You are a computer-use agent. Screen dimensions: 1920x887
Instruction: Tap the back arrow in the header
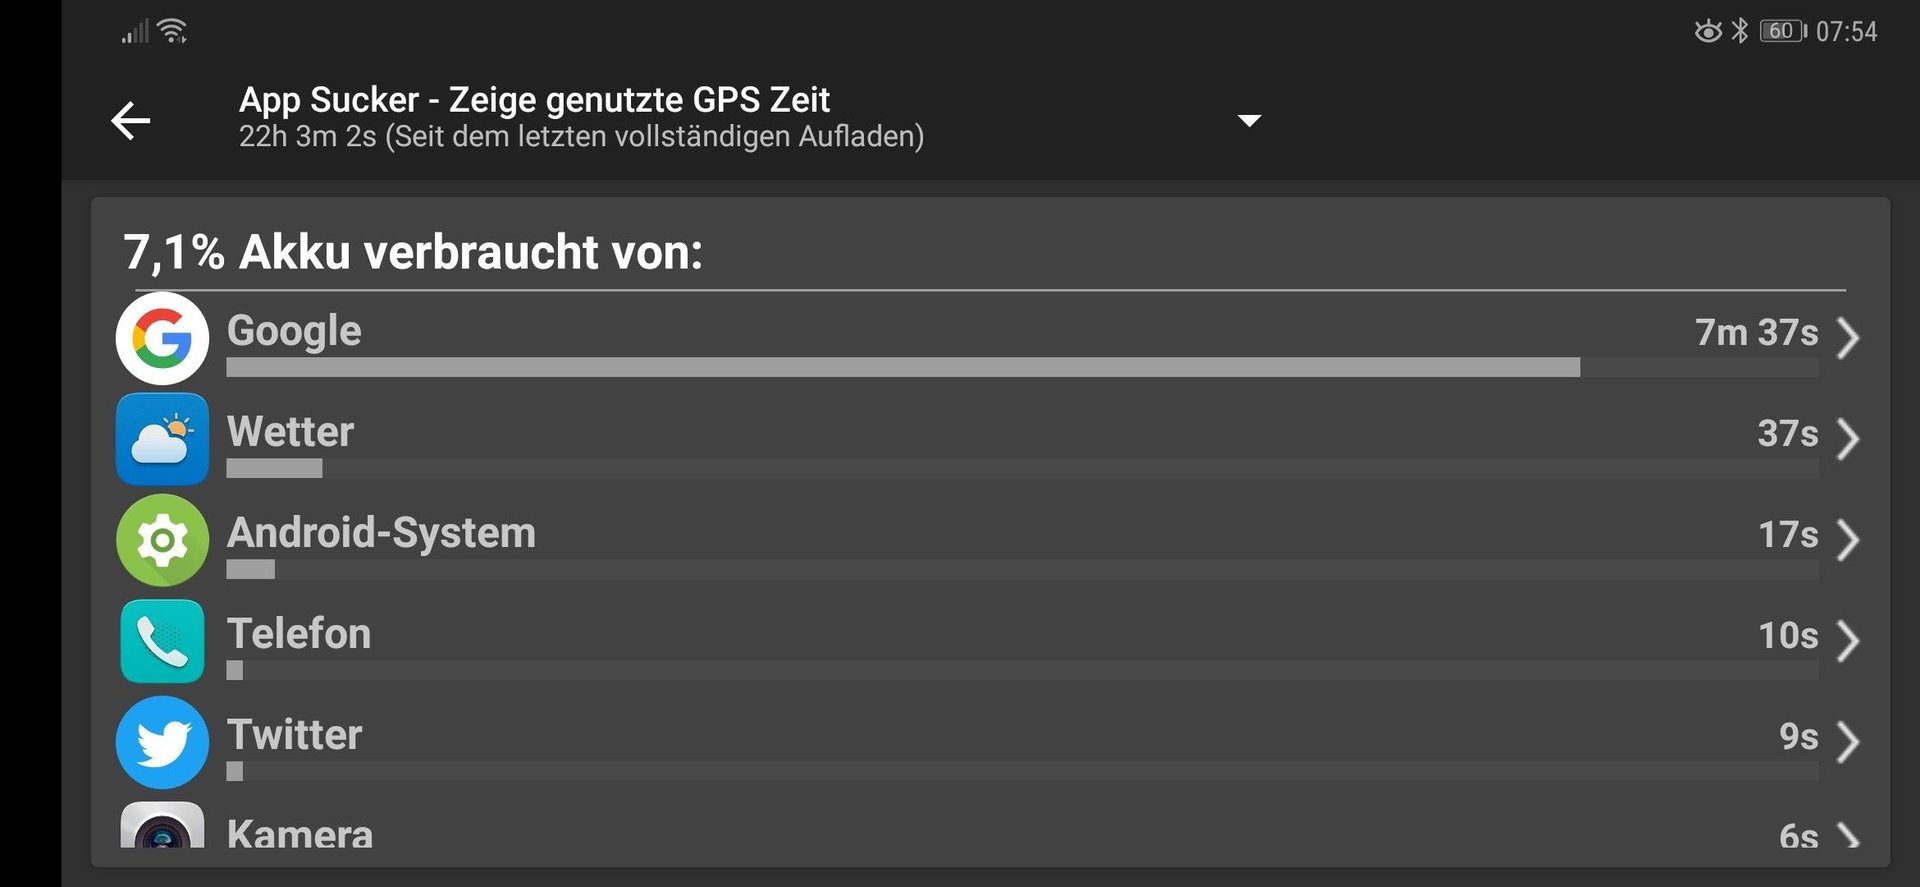[131, 121]
